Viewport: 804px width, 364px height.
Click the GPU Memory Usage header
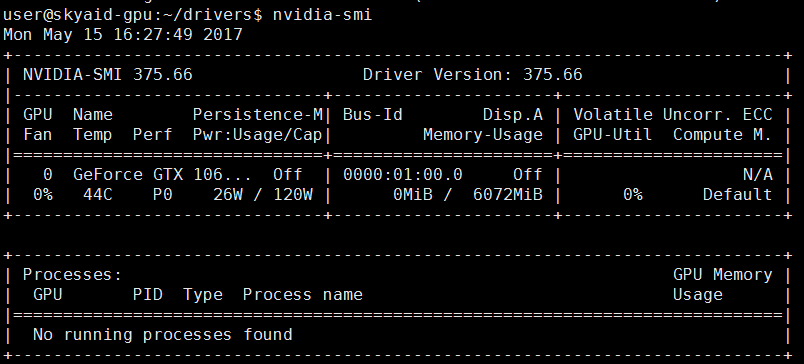click(x=722, y=285)
